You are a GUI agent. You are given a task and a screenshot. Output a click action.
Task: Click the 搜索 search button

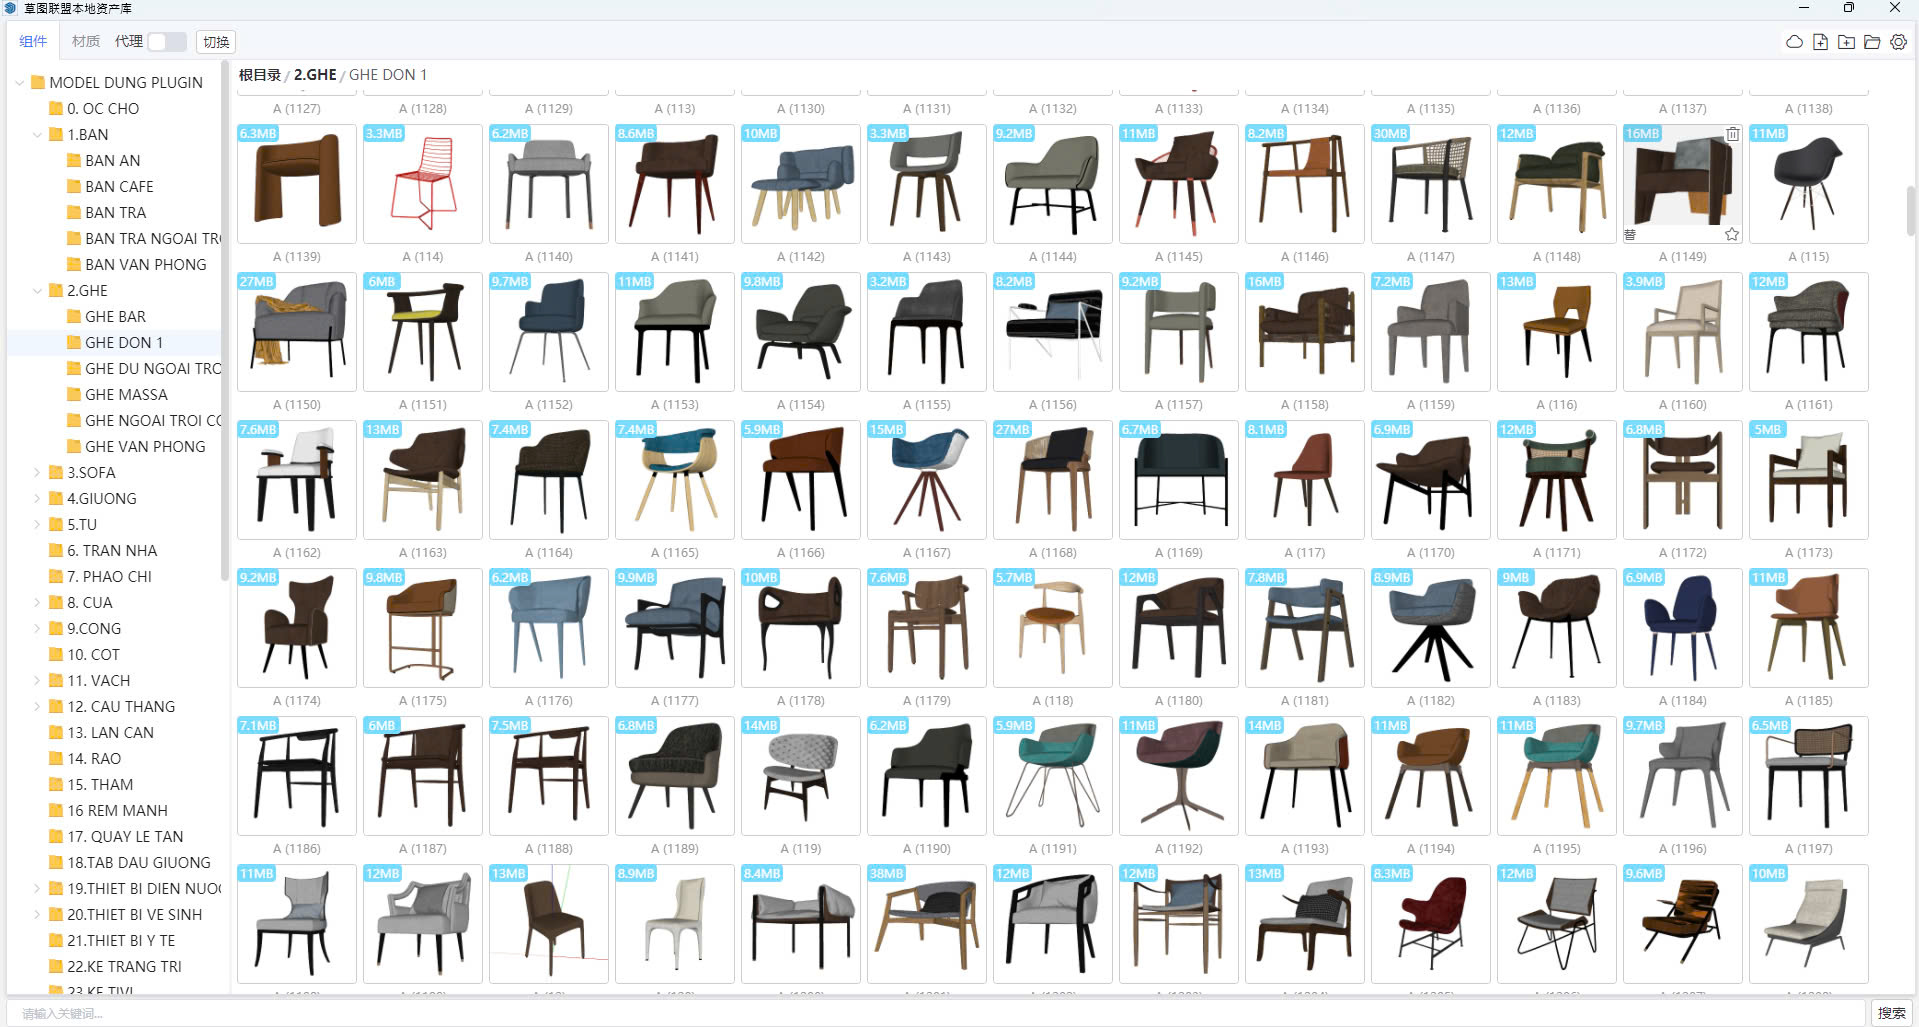click(x=1890, y=1013)
